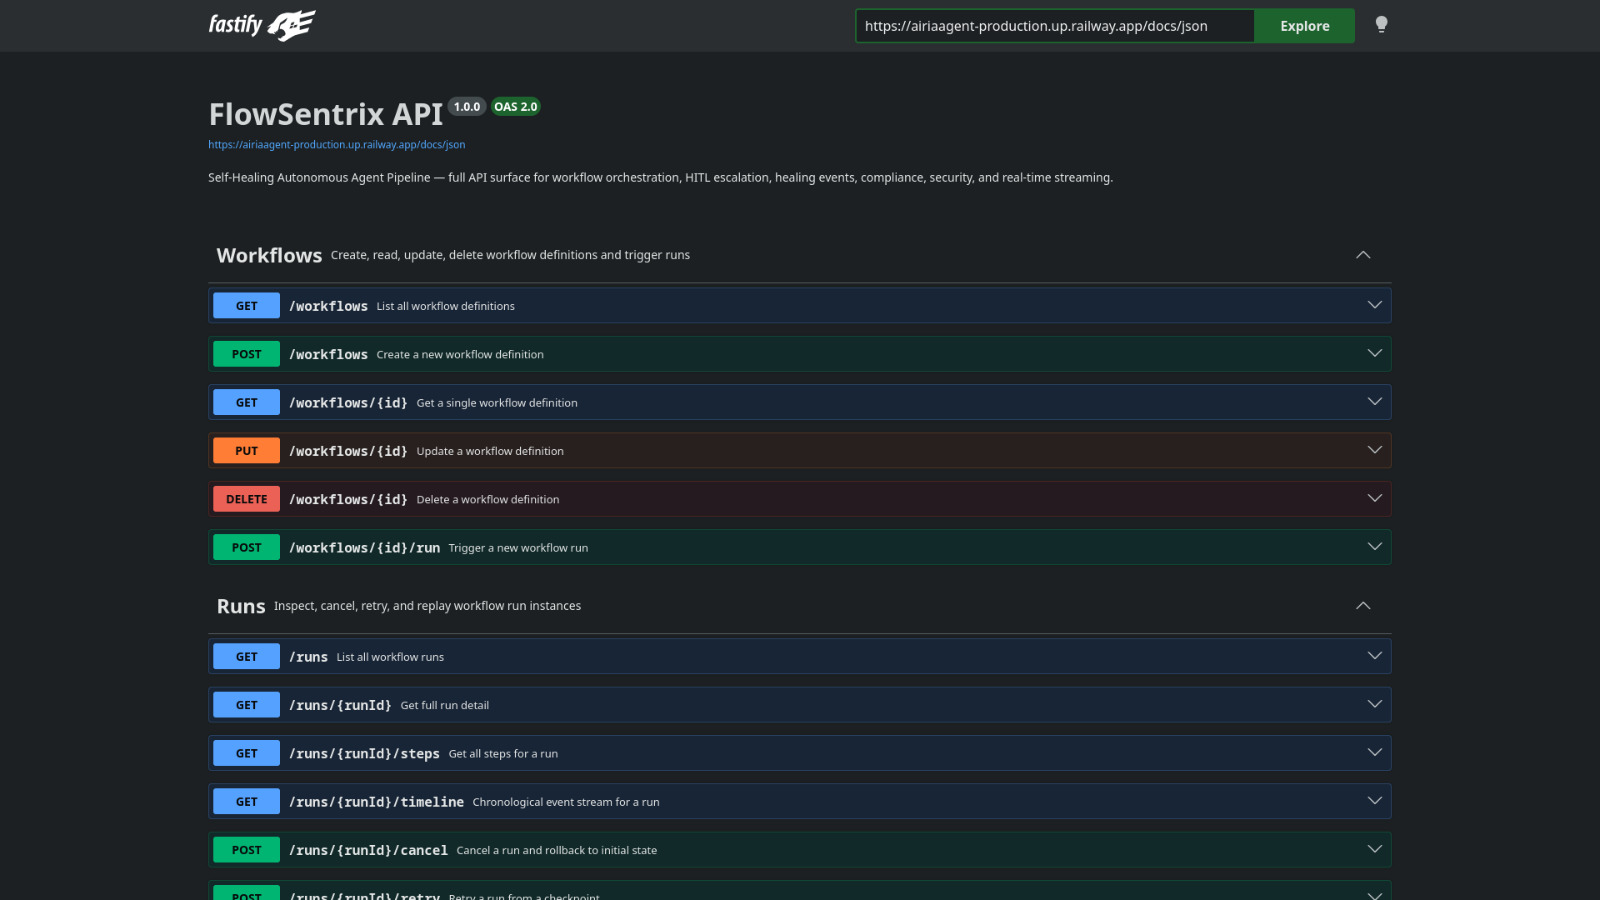The width and height of the screenshot is (1600, 900).
Task: Toggle the lightbulb theme icon
Action: tap(1381, 25)
